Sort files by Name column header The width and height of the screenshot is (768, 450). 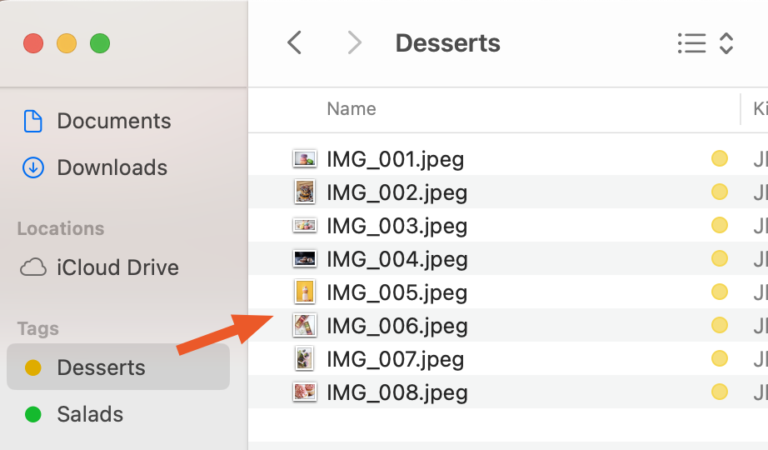click(x=352, y=108)
